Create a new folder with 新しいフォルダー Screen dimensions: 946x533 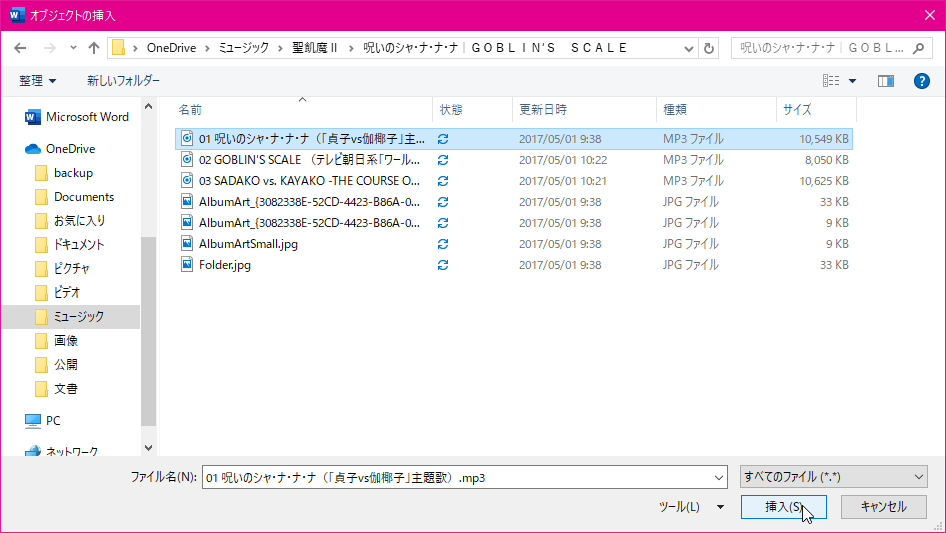click(x=123, y=81)
